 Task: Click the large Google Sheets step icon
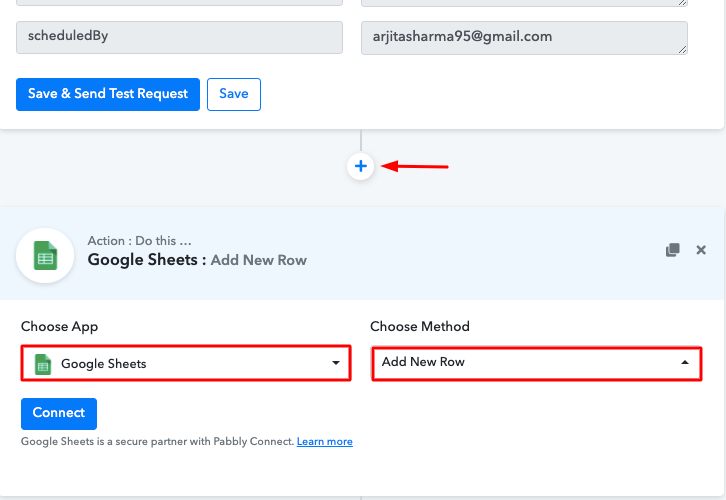click(x=45, y=256)
